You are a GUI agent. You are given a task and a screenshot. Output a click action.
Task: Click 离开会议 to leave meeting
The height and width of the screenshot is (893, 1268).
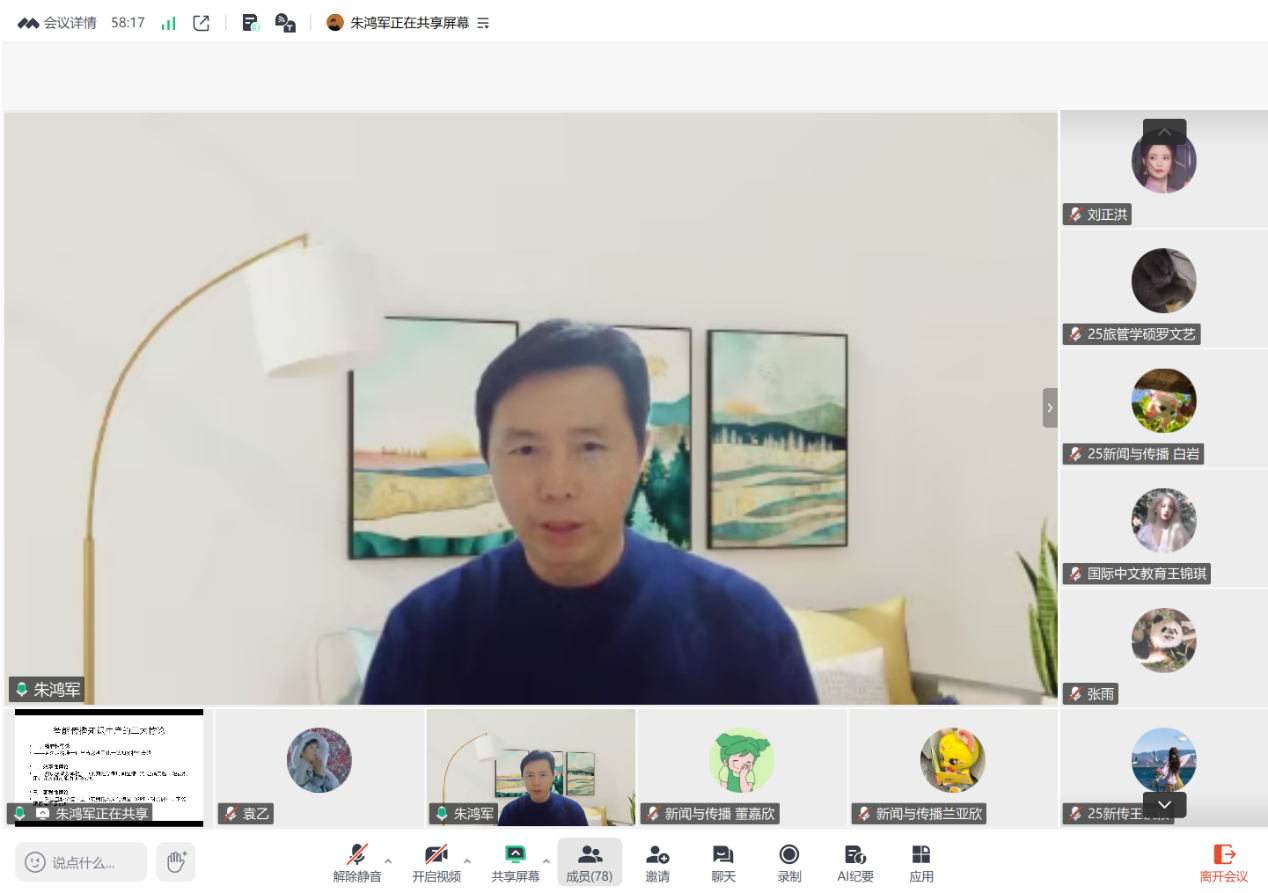[x=1224, y=862]
